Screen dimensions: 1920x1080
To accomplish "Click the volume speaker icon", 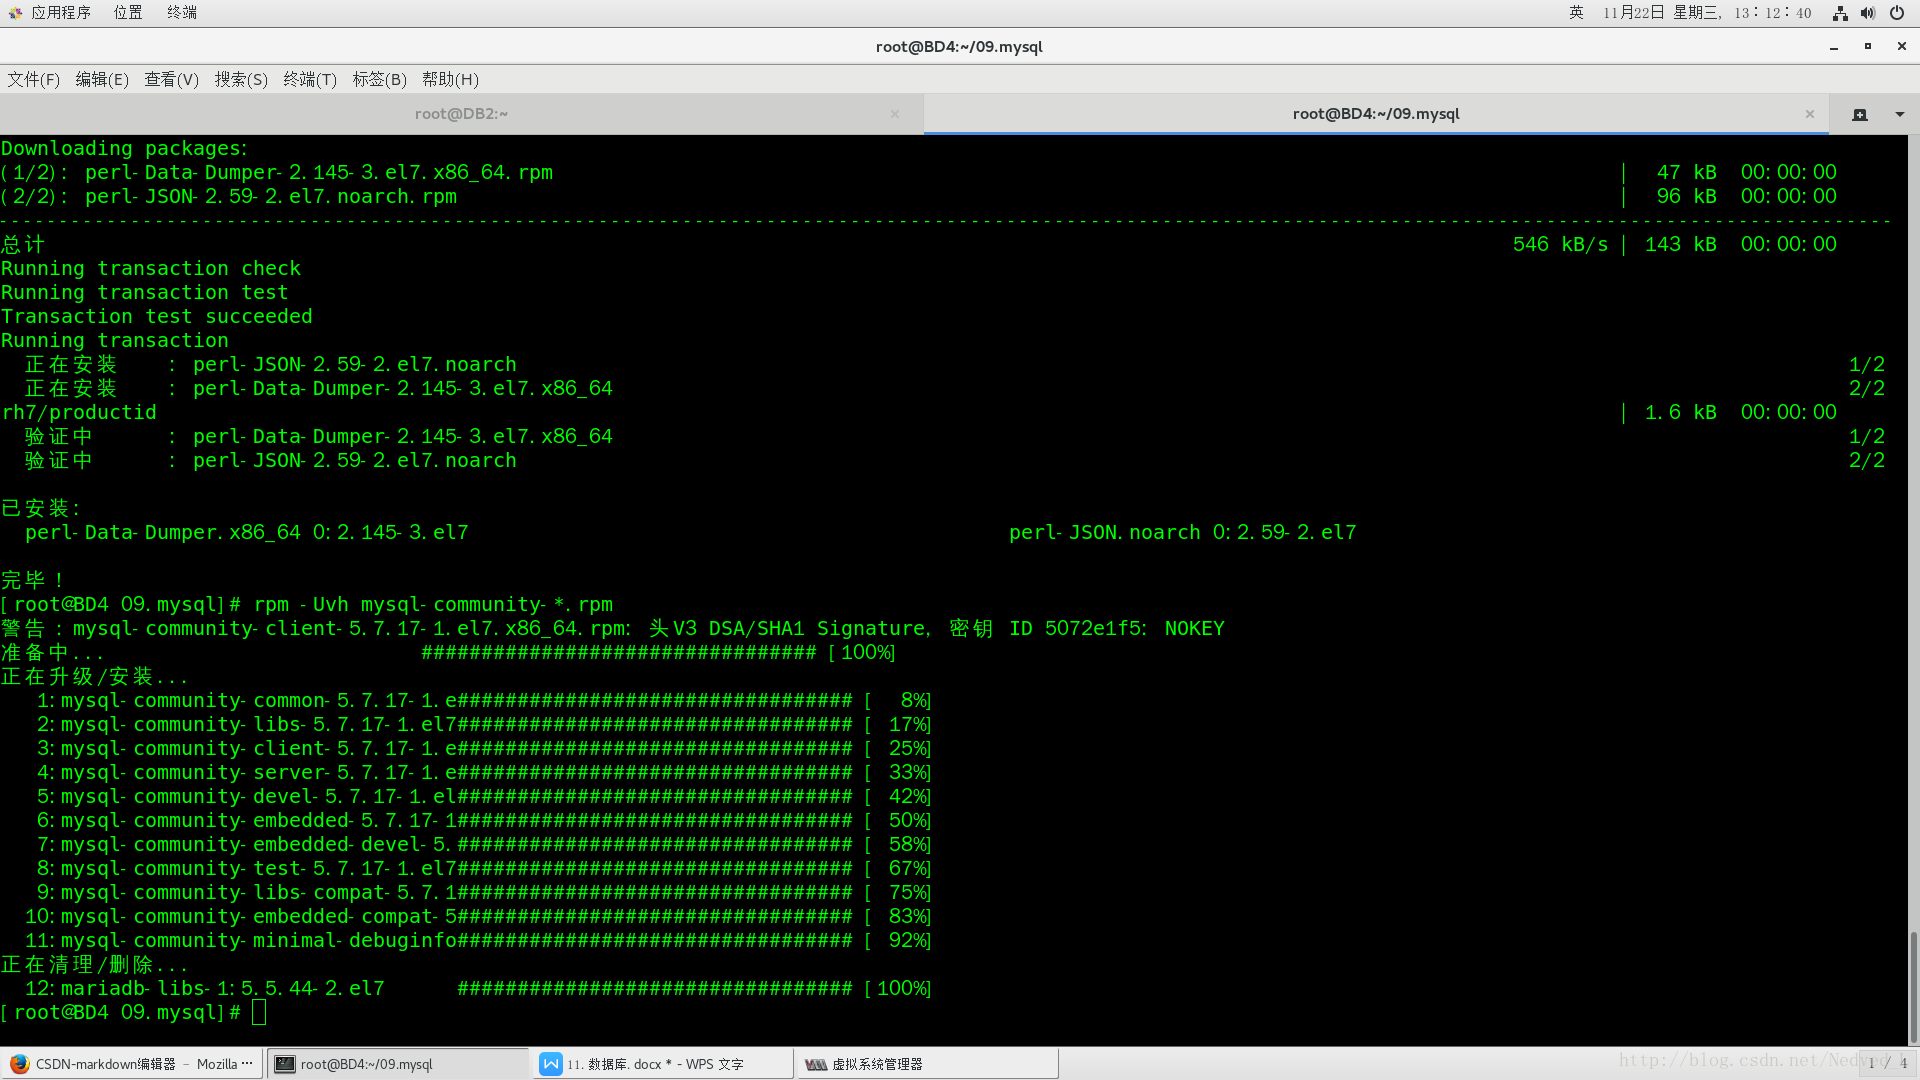I will click(1868, 13).
